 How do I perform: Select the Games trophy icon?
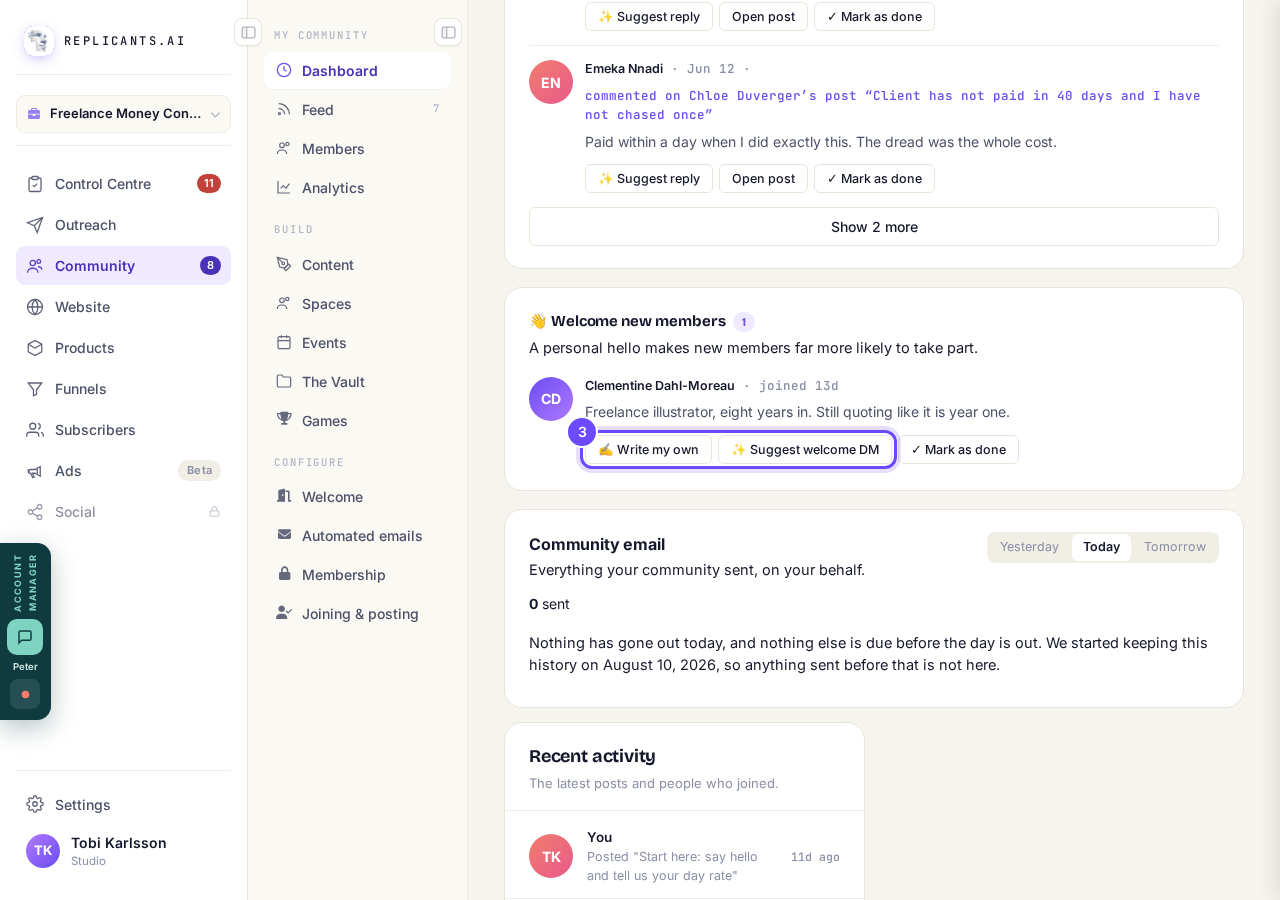pos(284,421)
